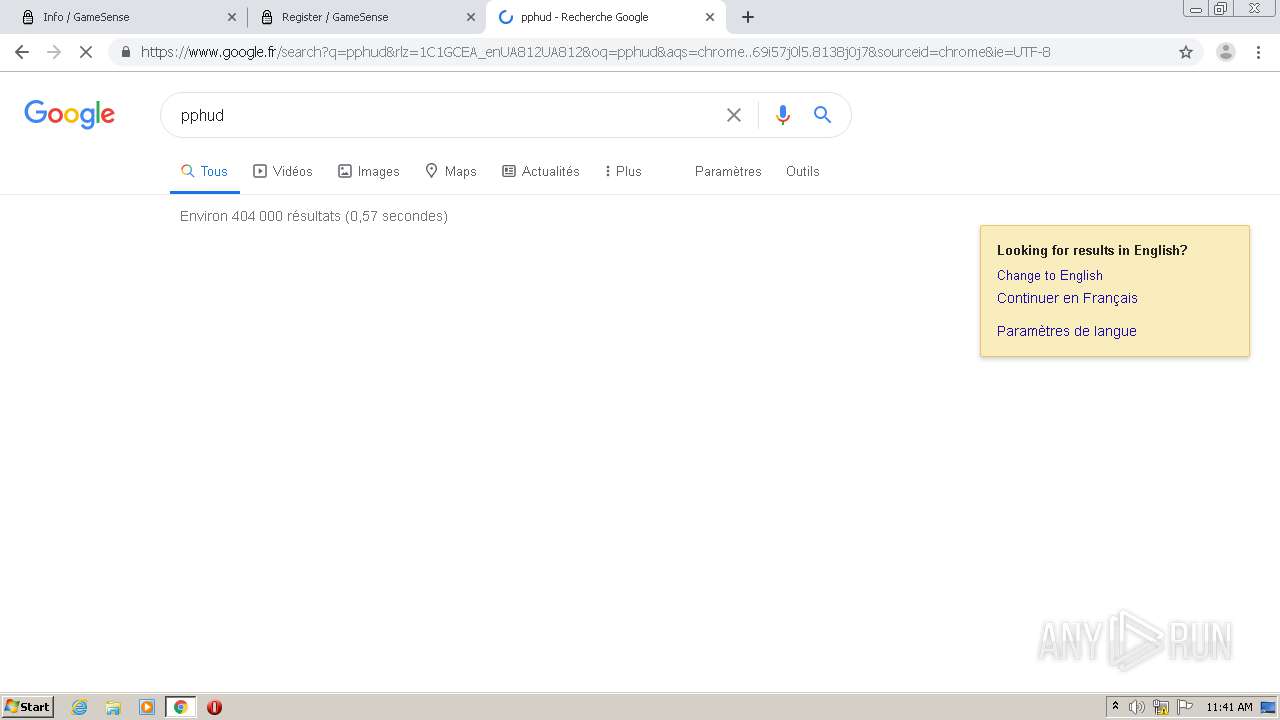Expand the Plus more menu
The image size is (1280, 720).
[x=623, y=171]
